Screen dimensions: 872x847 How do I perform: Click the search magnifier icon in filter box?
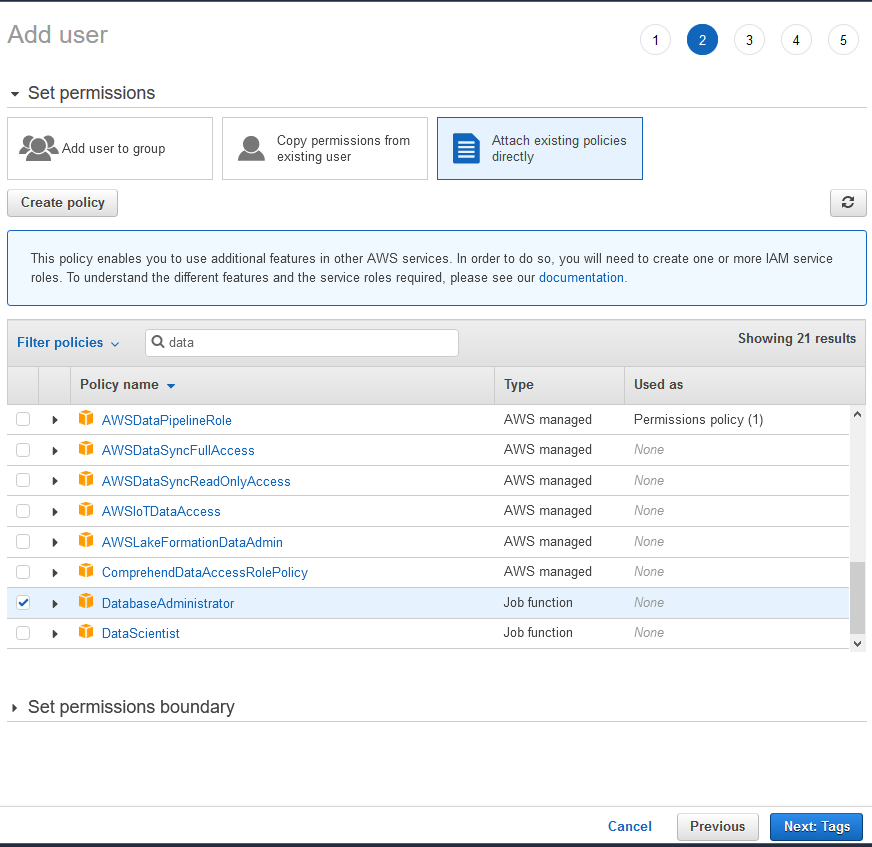coord(158,342)
